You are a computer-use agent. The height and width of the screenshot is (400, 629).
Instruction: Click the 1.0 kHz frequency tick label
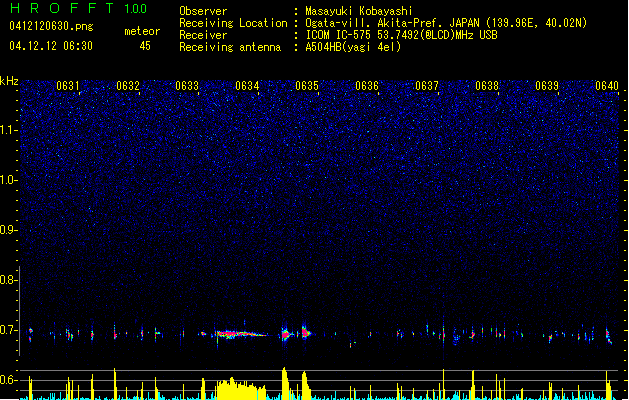[x=8, y=180]
